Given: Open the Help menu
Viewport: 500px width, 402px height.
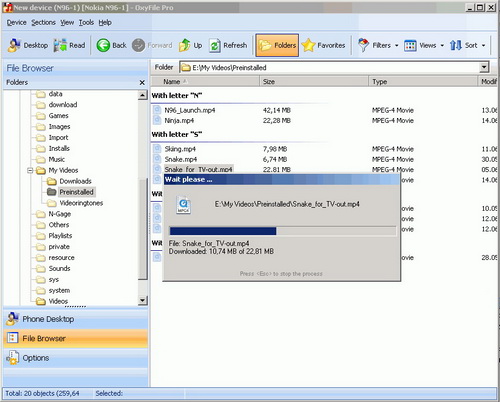Looking at the screenshot, I should 105,22.
